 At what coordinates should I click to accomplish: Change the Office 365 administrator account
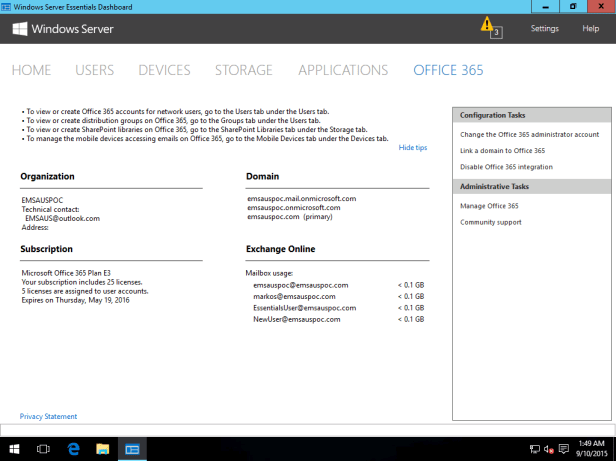[x=529, y=134]
